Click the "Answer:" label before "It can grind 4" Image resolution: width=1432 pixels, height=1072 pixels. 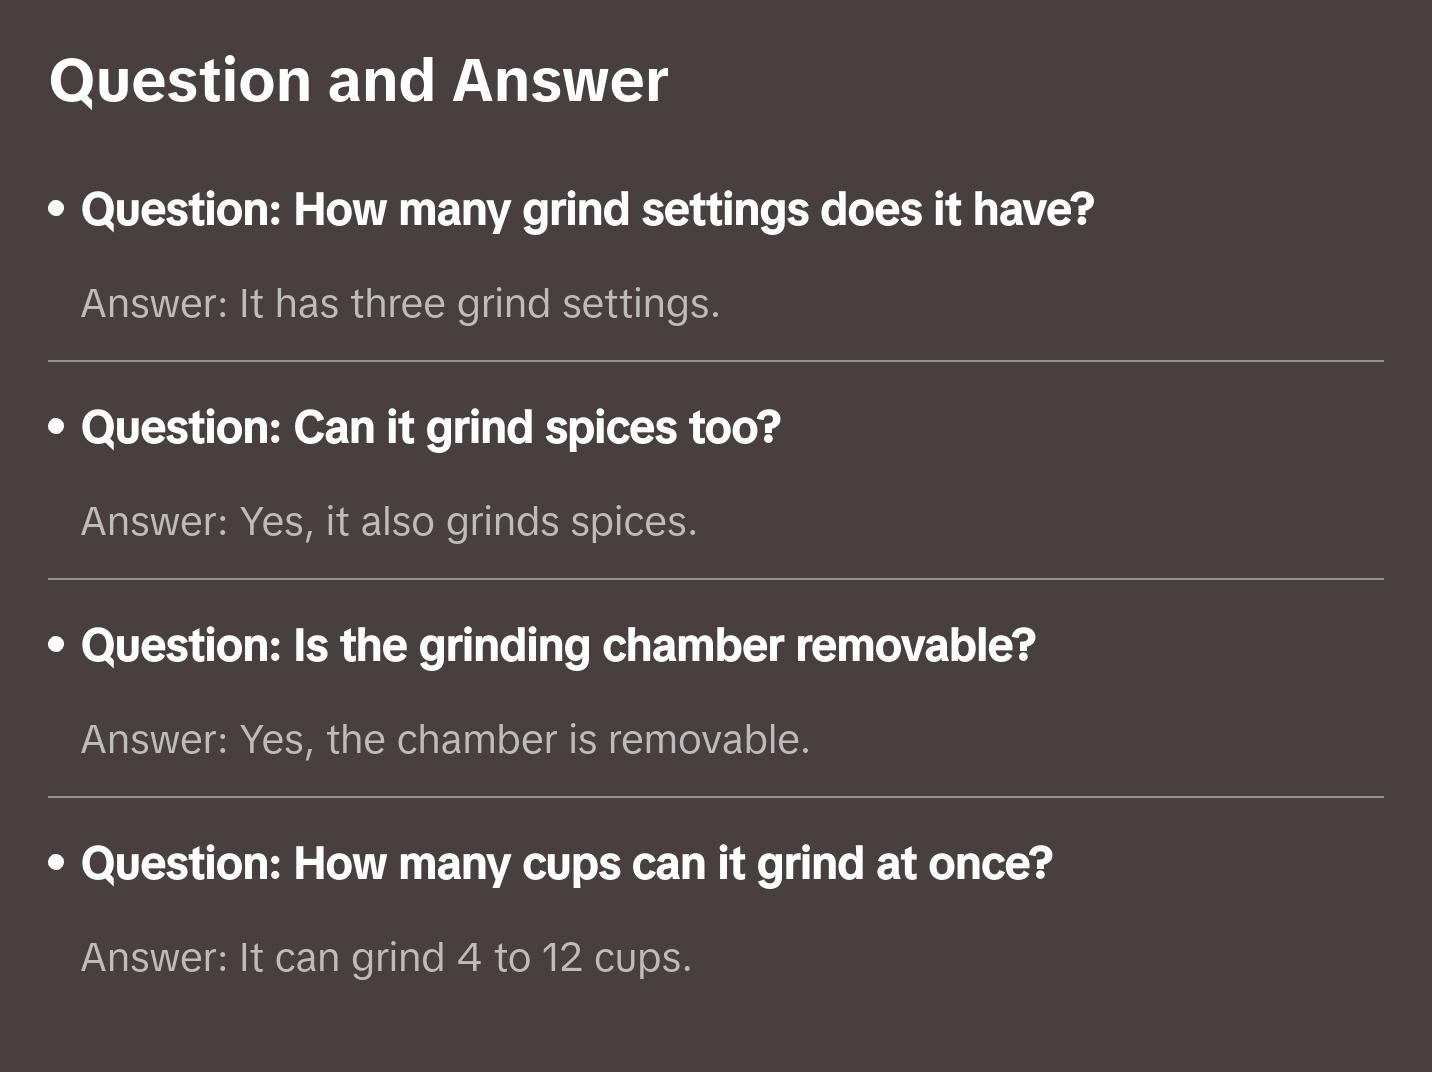155,958
